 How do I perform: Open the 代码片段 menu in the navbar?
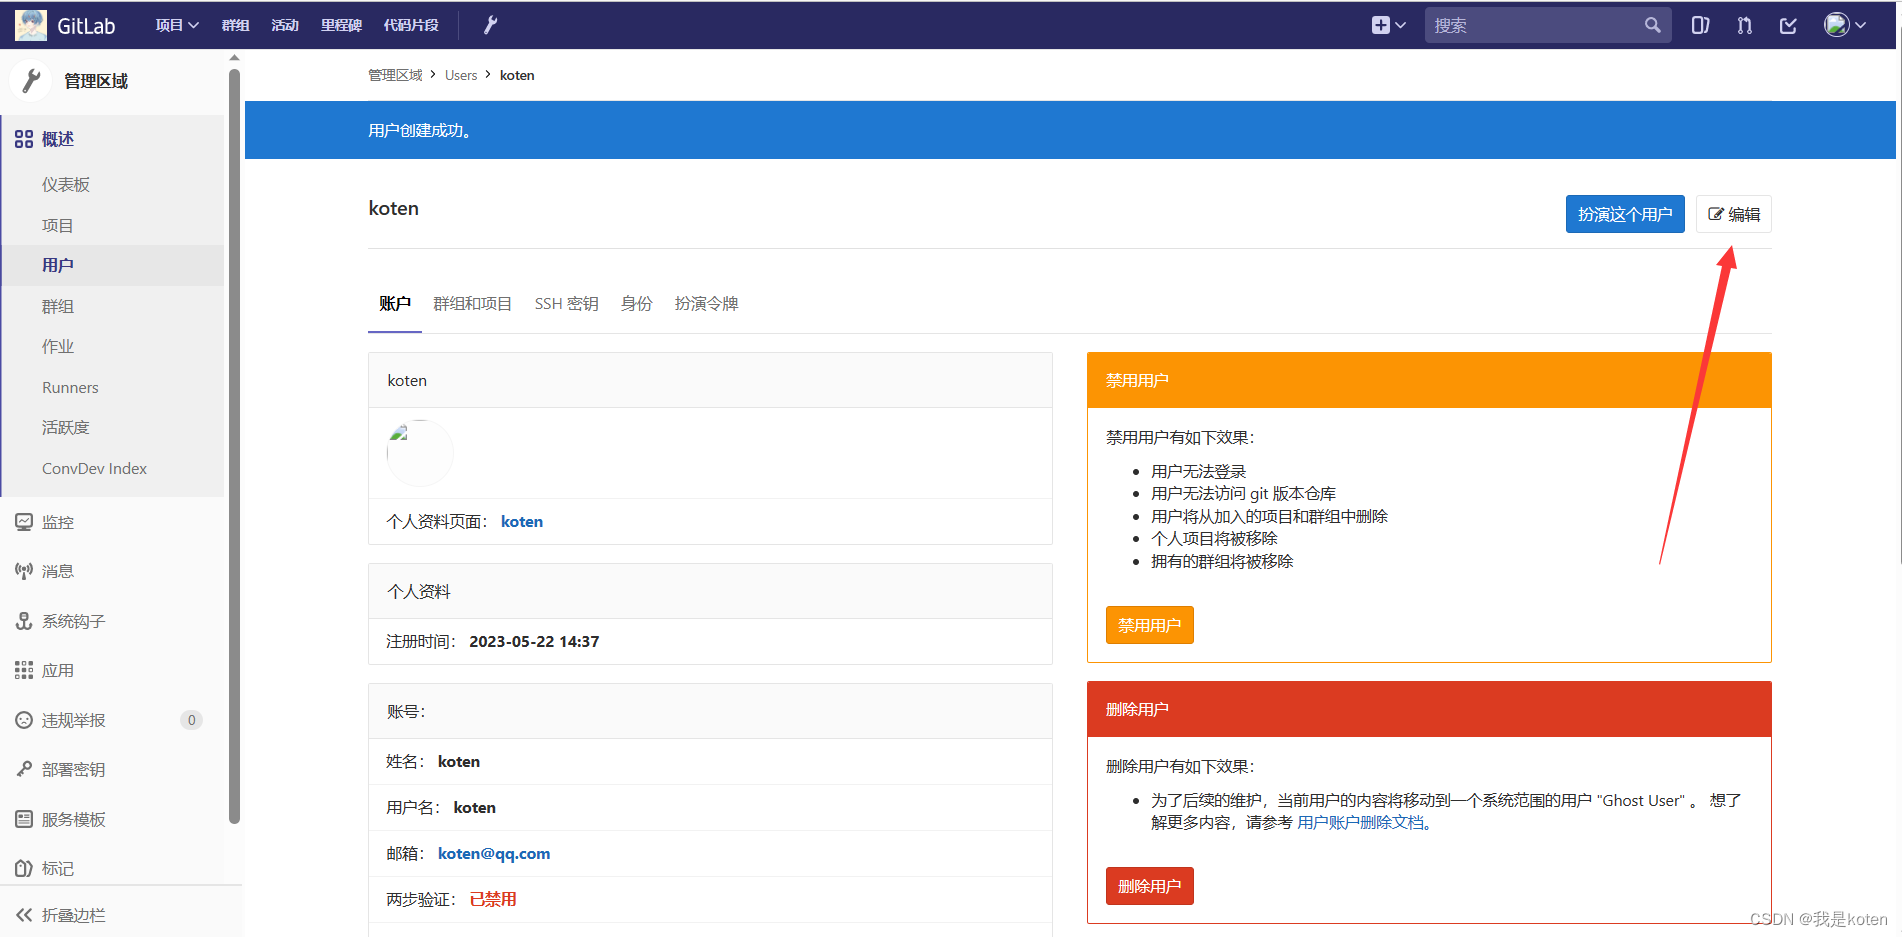pyautogui.click(x=411, y=25)
